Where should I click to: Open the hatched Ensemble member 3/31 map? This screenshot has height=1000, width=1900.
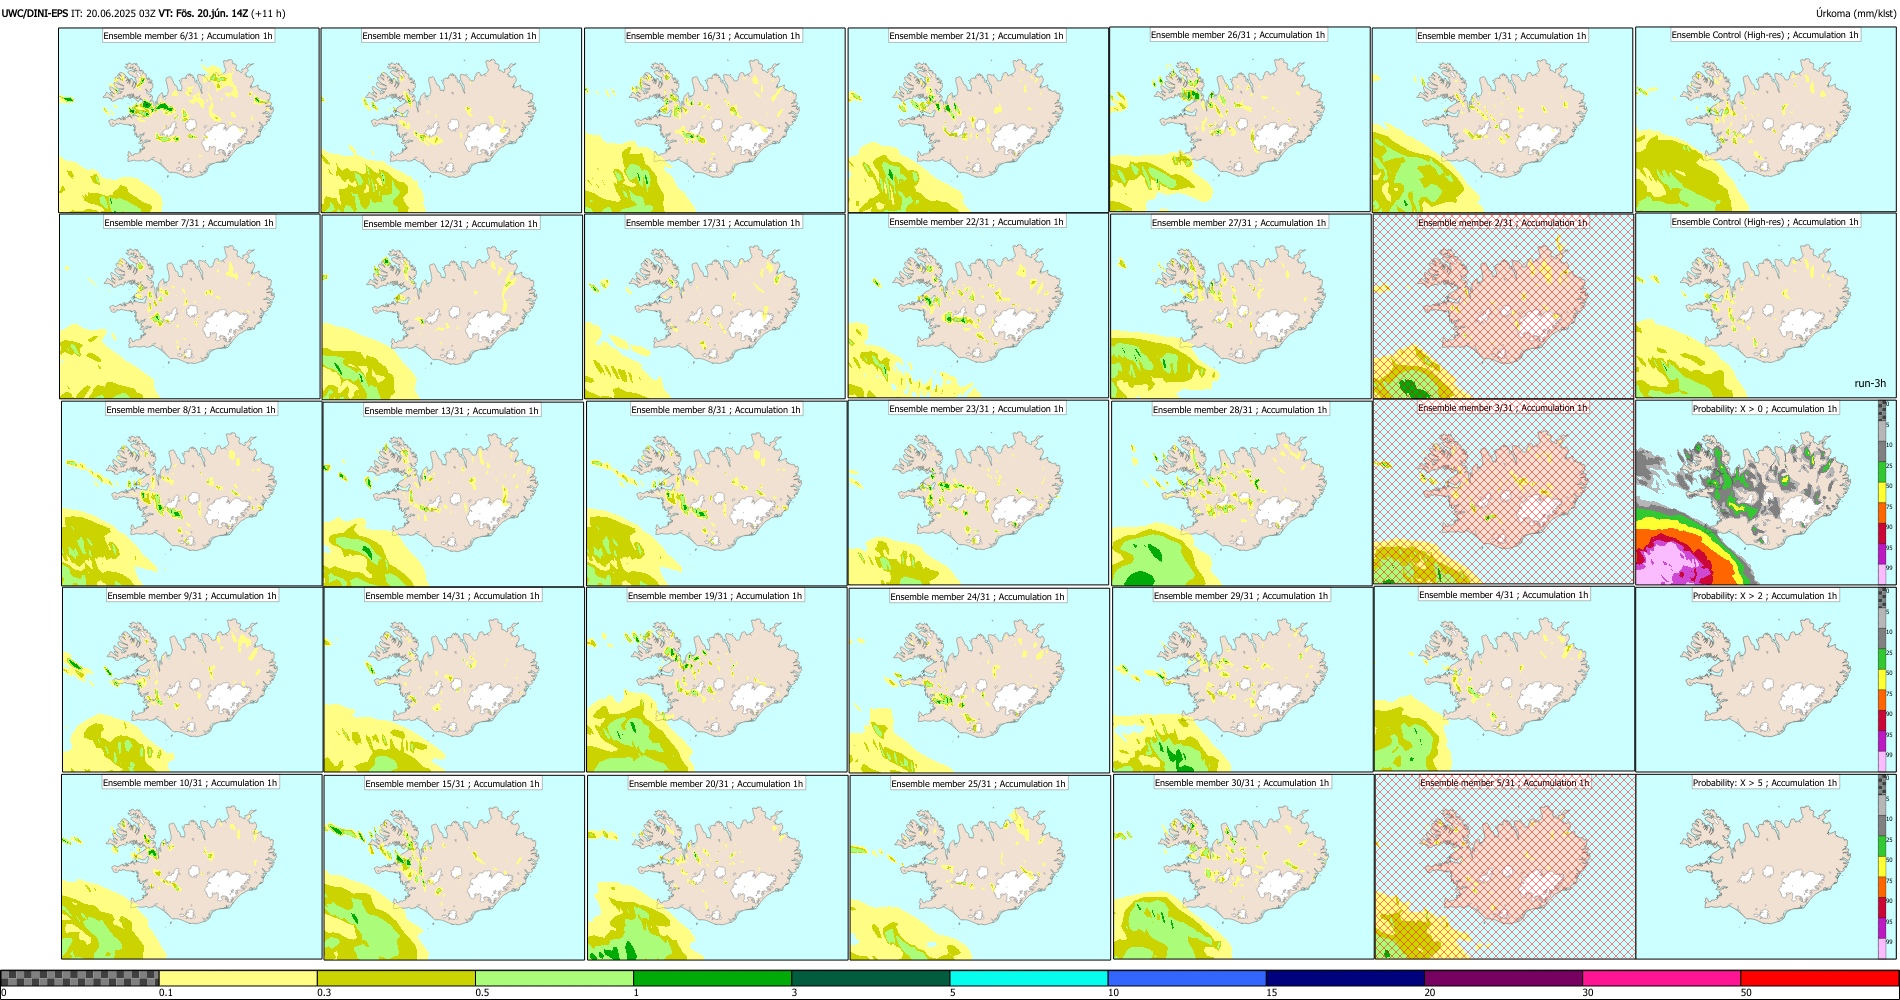click(1504, 492)
